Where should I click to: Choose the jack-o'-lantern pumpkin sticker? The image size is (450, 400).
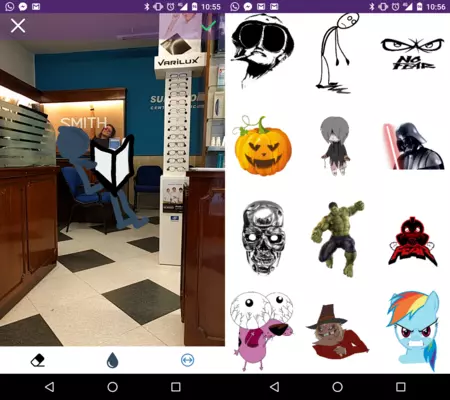click(x=262, y=146)
